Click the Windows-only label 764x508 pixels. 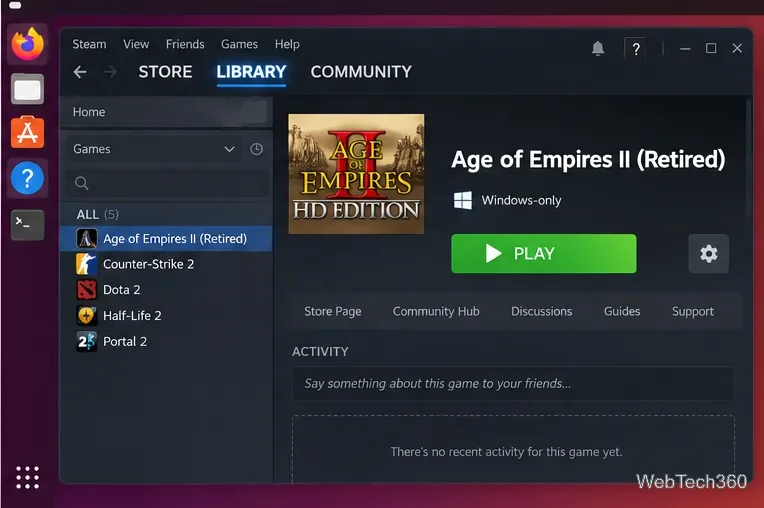click(x=521, y=200)
